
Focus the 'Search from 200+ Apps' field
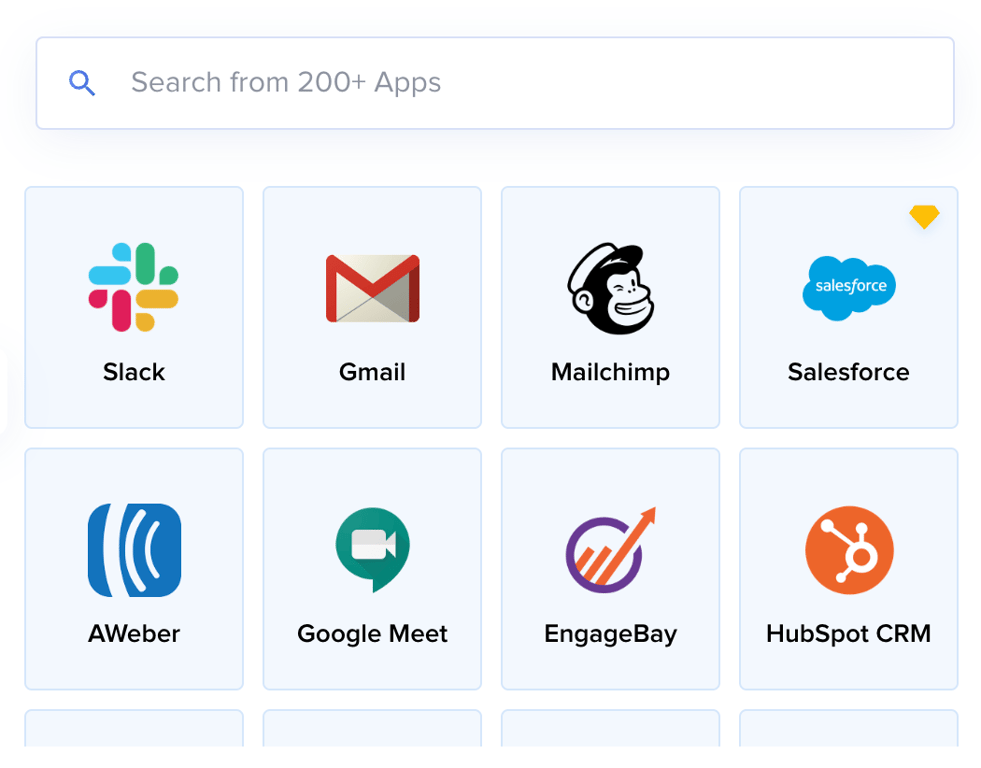click(520, 83)
